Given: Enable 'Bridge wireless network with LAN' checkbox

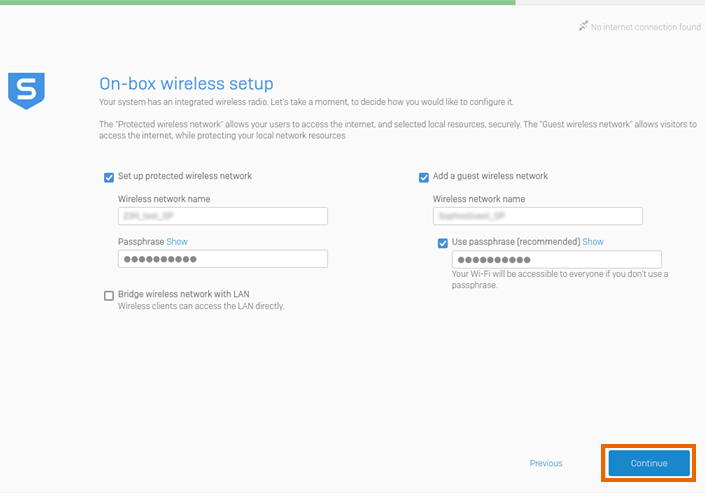Looking at the screenshot, I should [x=109, y=295].
